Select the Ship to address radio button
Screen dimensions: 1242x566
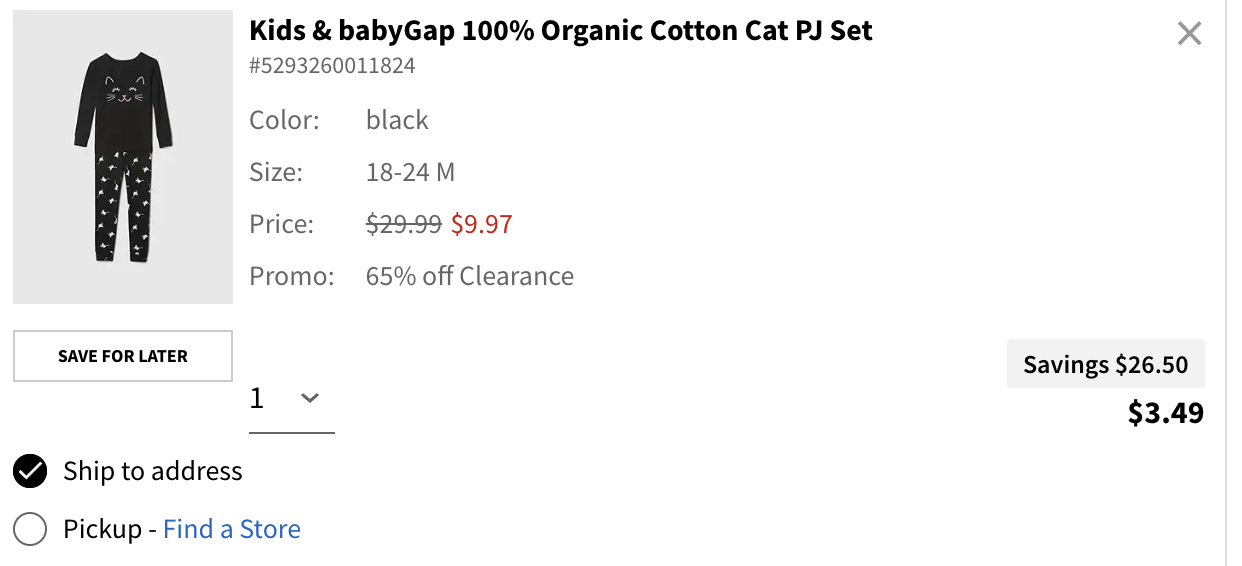[30, 471]
